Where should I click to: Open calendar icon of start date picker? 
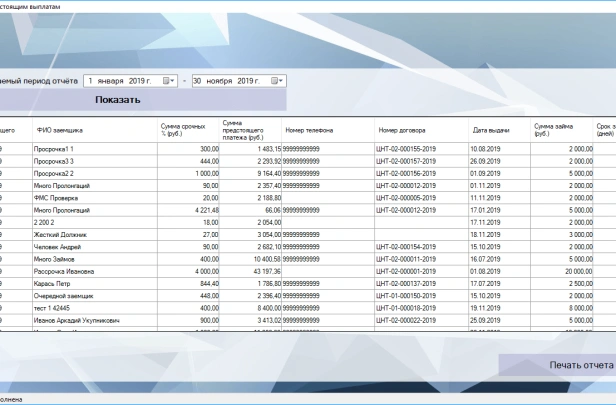pyautogui.click(x=168, y=81)
